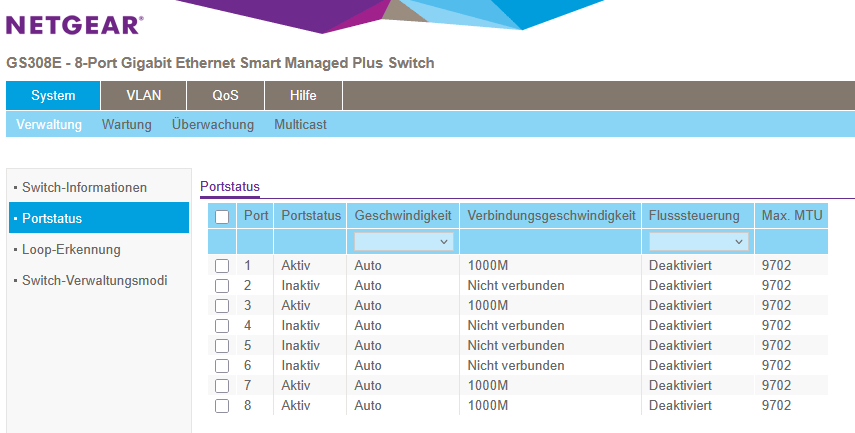Click the NETGEAR logo
The width and height of the screenshot is (855, 433).
(75, 25)
